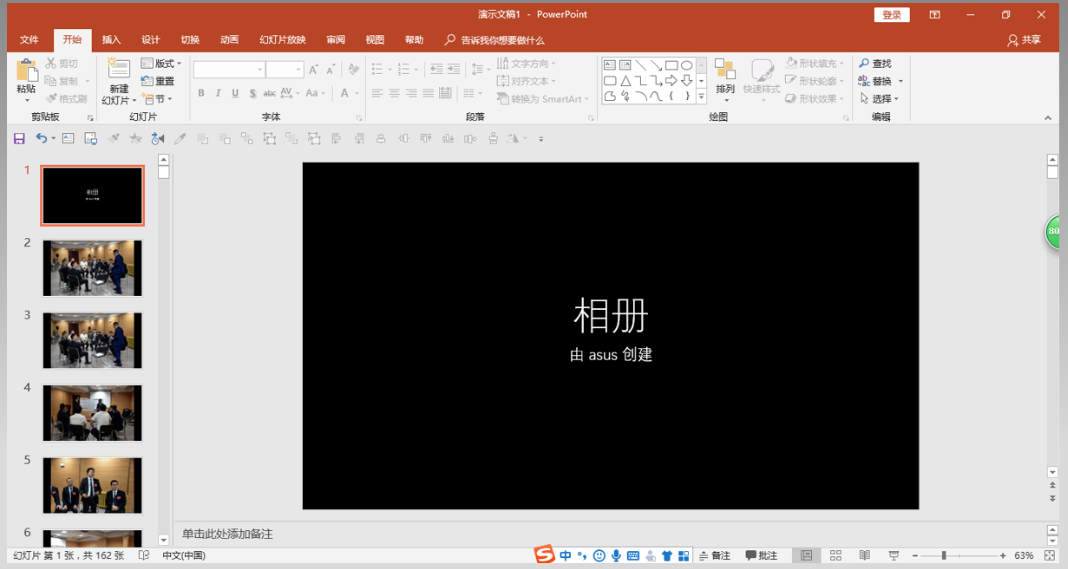Click the zoom slider in status bar
The height and width of the screenshot is (569, 1068).
coord(943,555)
